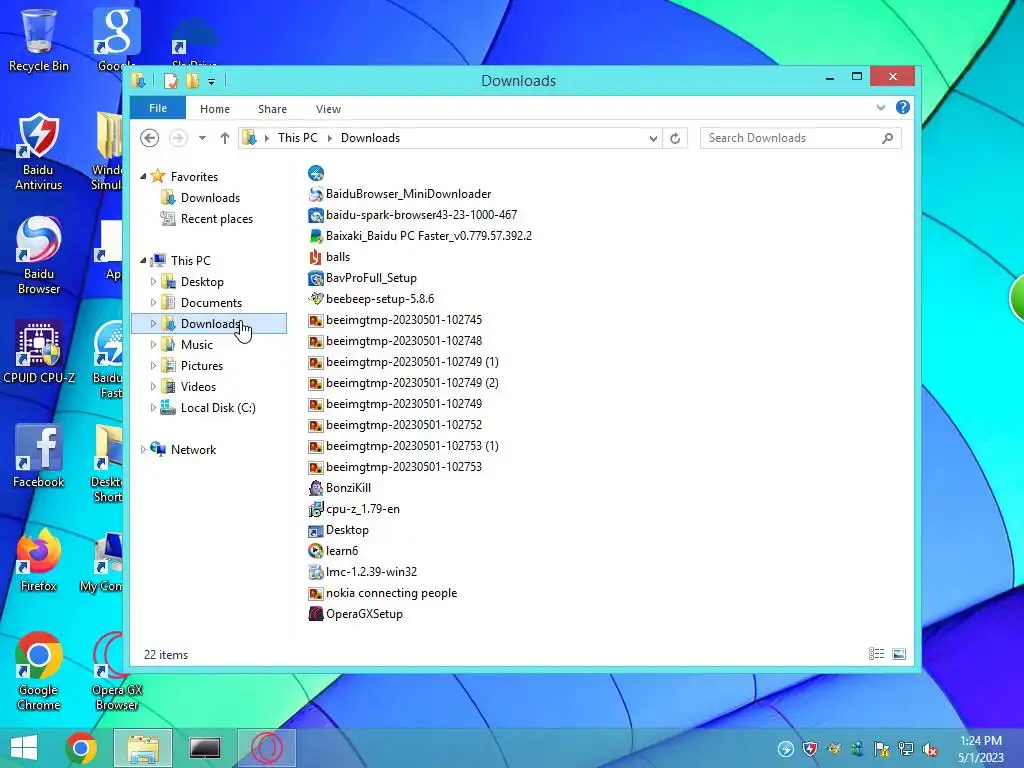Select learn6 file icon
This screenshot has height=768, width=1024.
pos(315,551)
